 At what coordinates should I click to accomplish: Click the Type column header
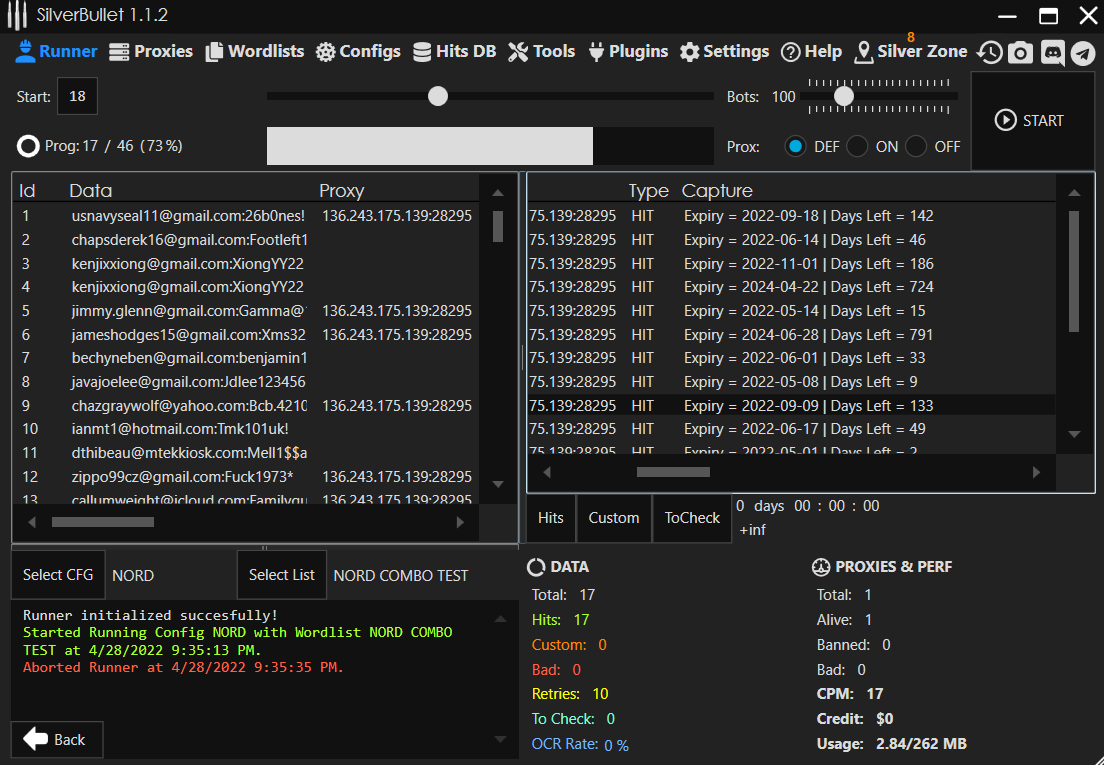[648, 191]
